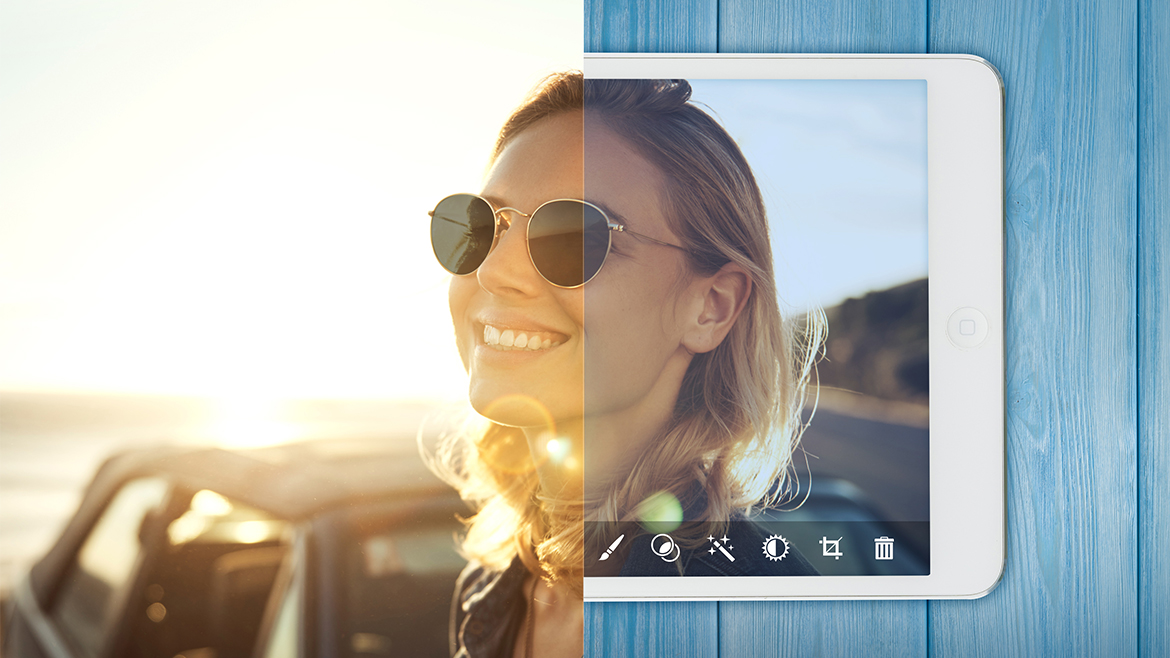
Task: Open brightness and contrast adjustment
Action: tap(775, 547)
